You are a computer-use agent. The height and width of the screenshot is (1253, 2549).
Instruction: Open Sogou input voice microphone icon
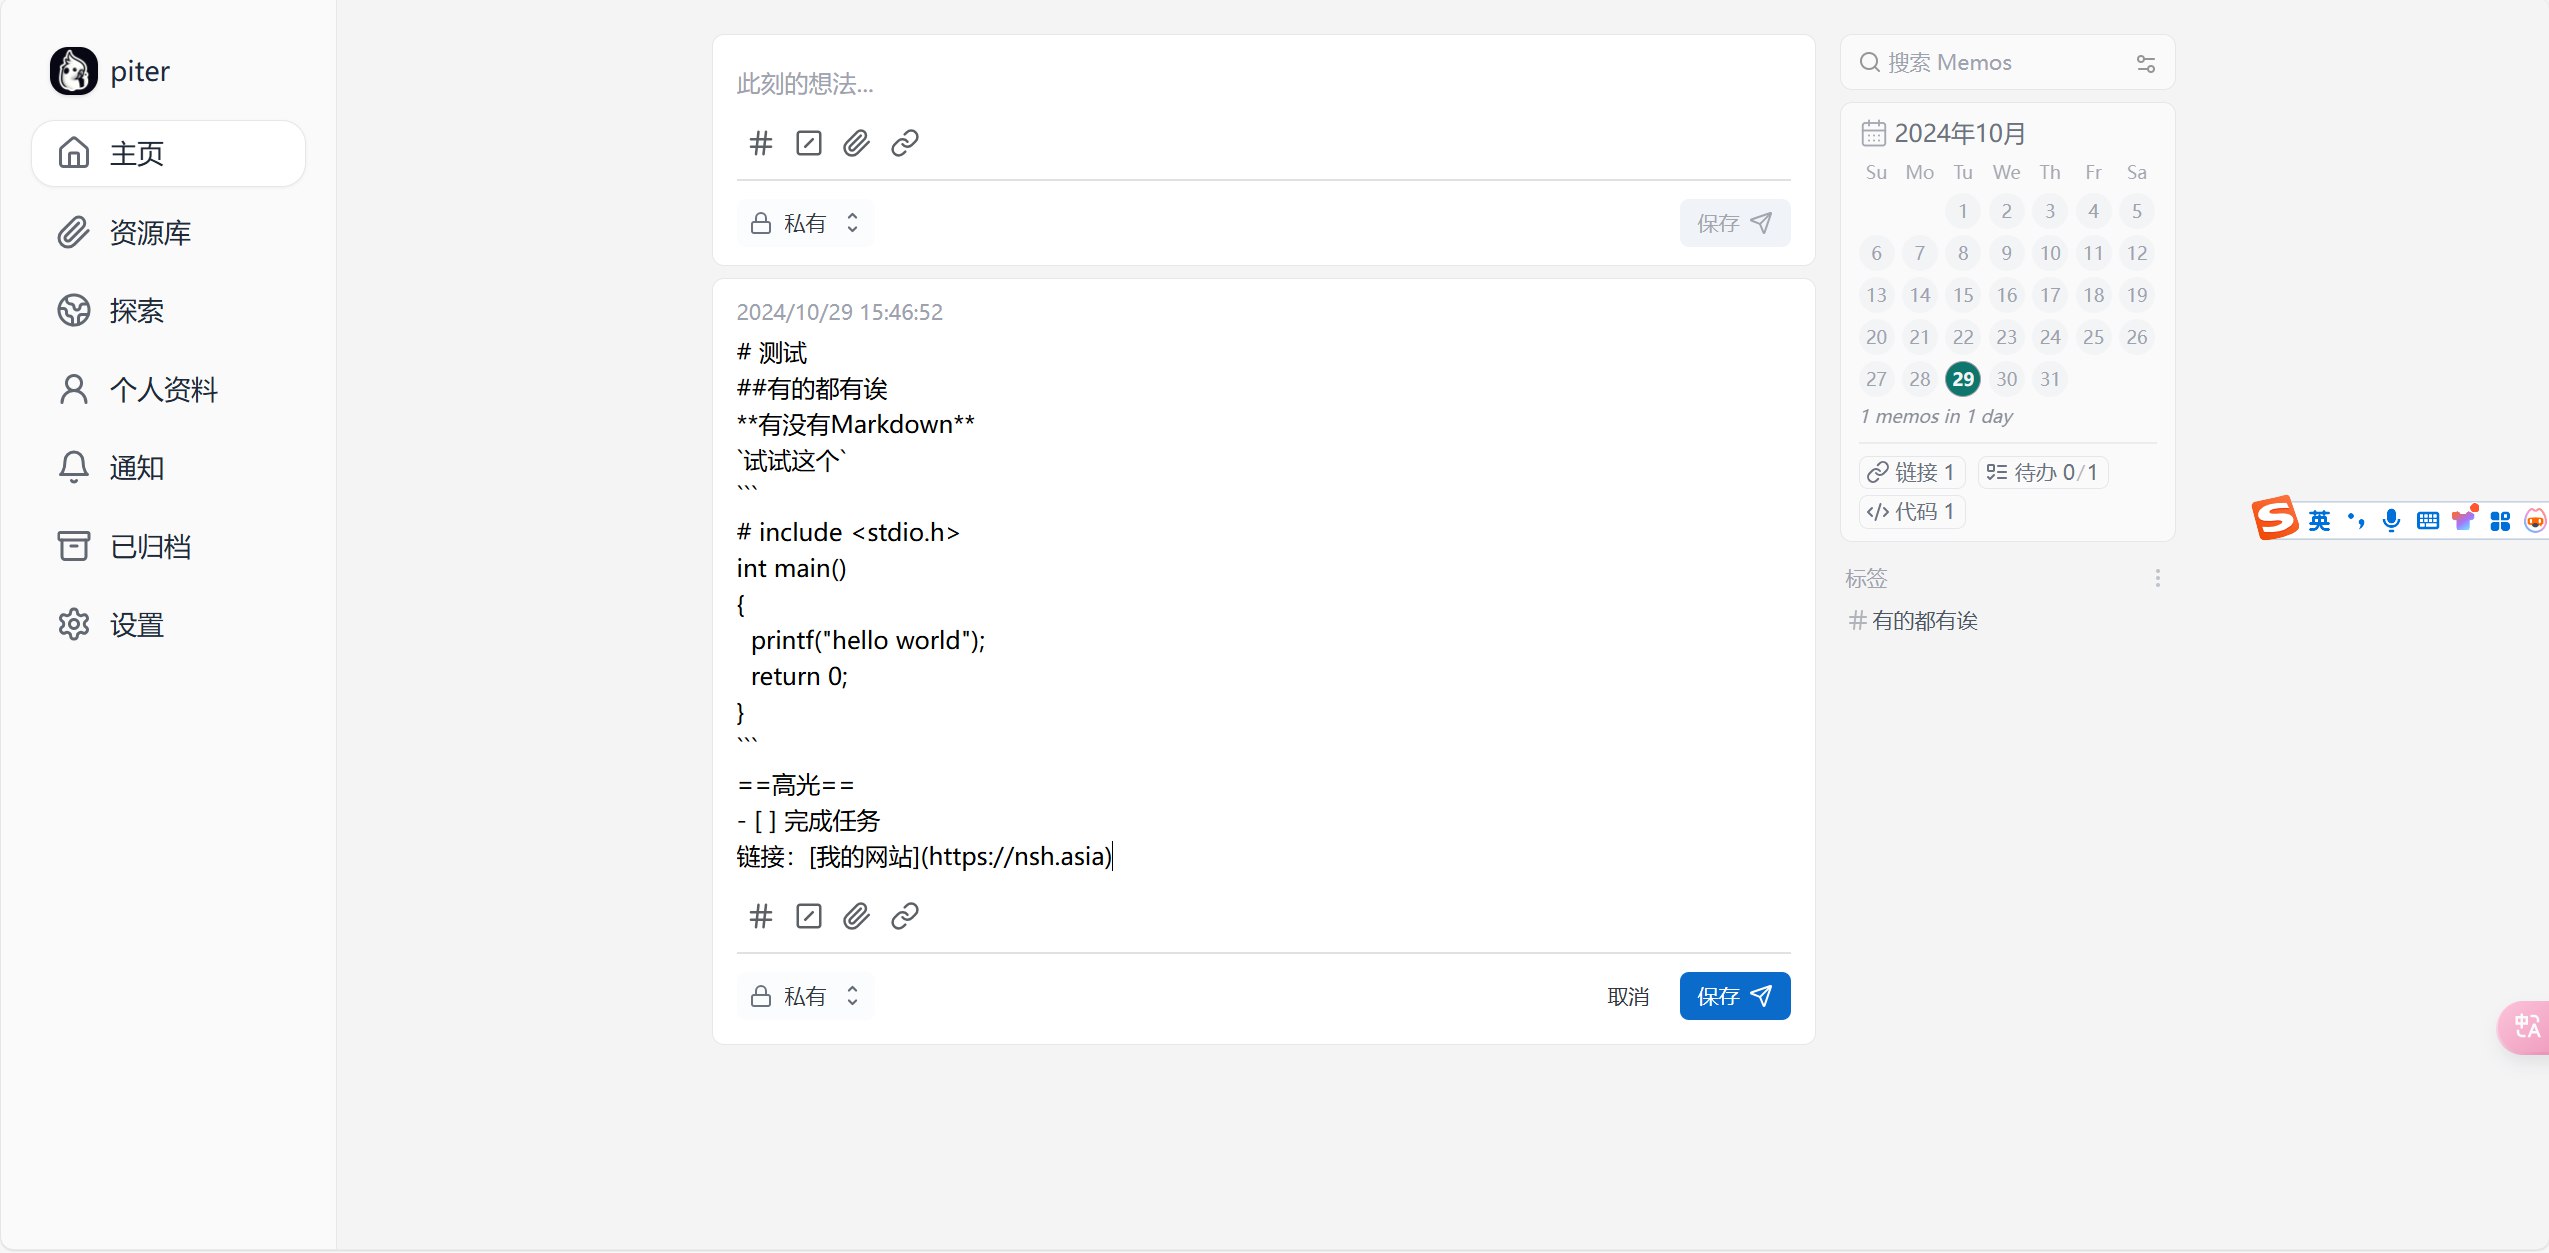pyautogui.click(x=2391, y=520)
